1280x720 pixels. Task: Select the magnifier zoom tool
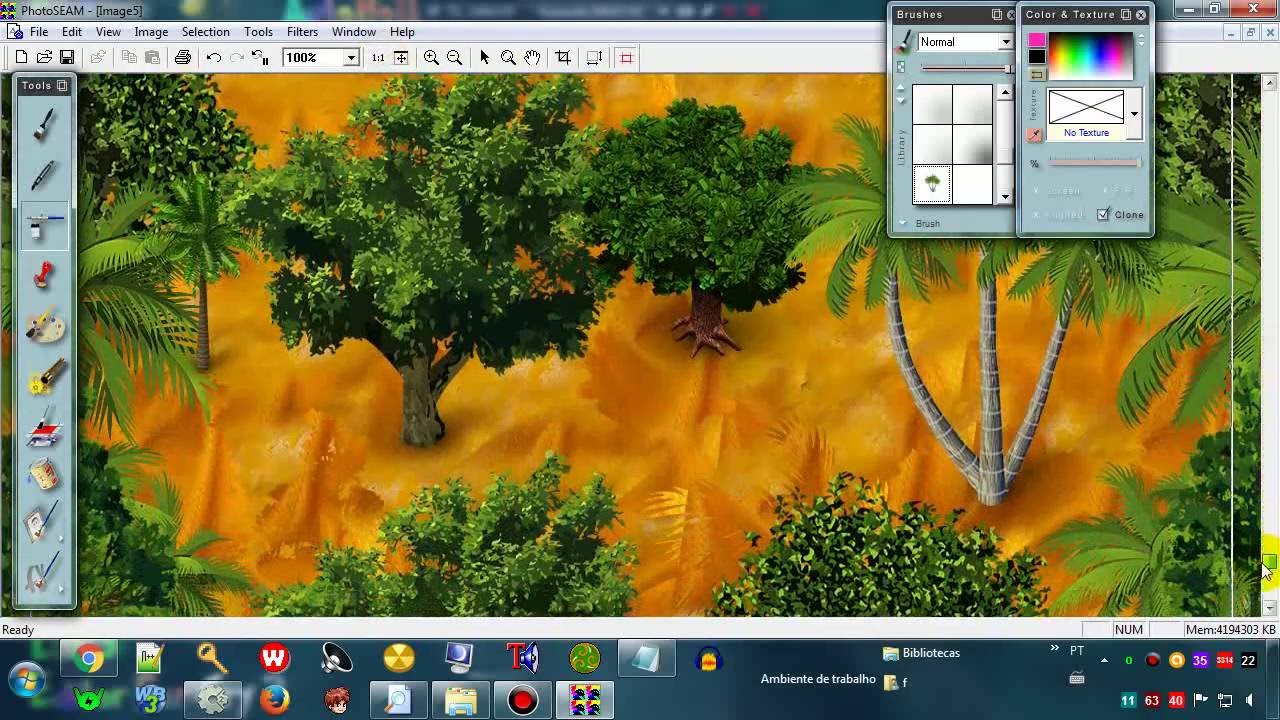tap(508, 58)
